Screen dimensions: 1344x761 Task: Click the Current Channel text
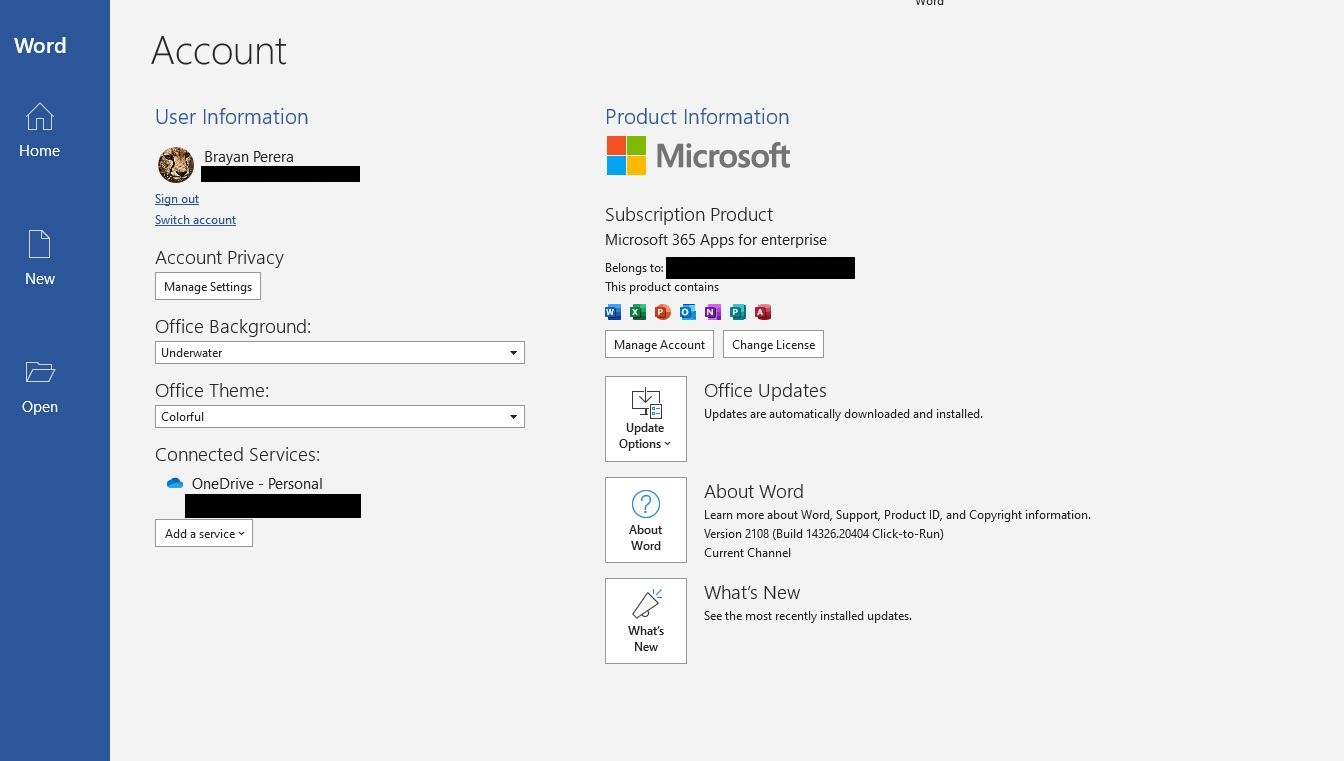(x=747, y=553)
